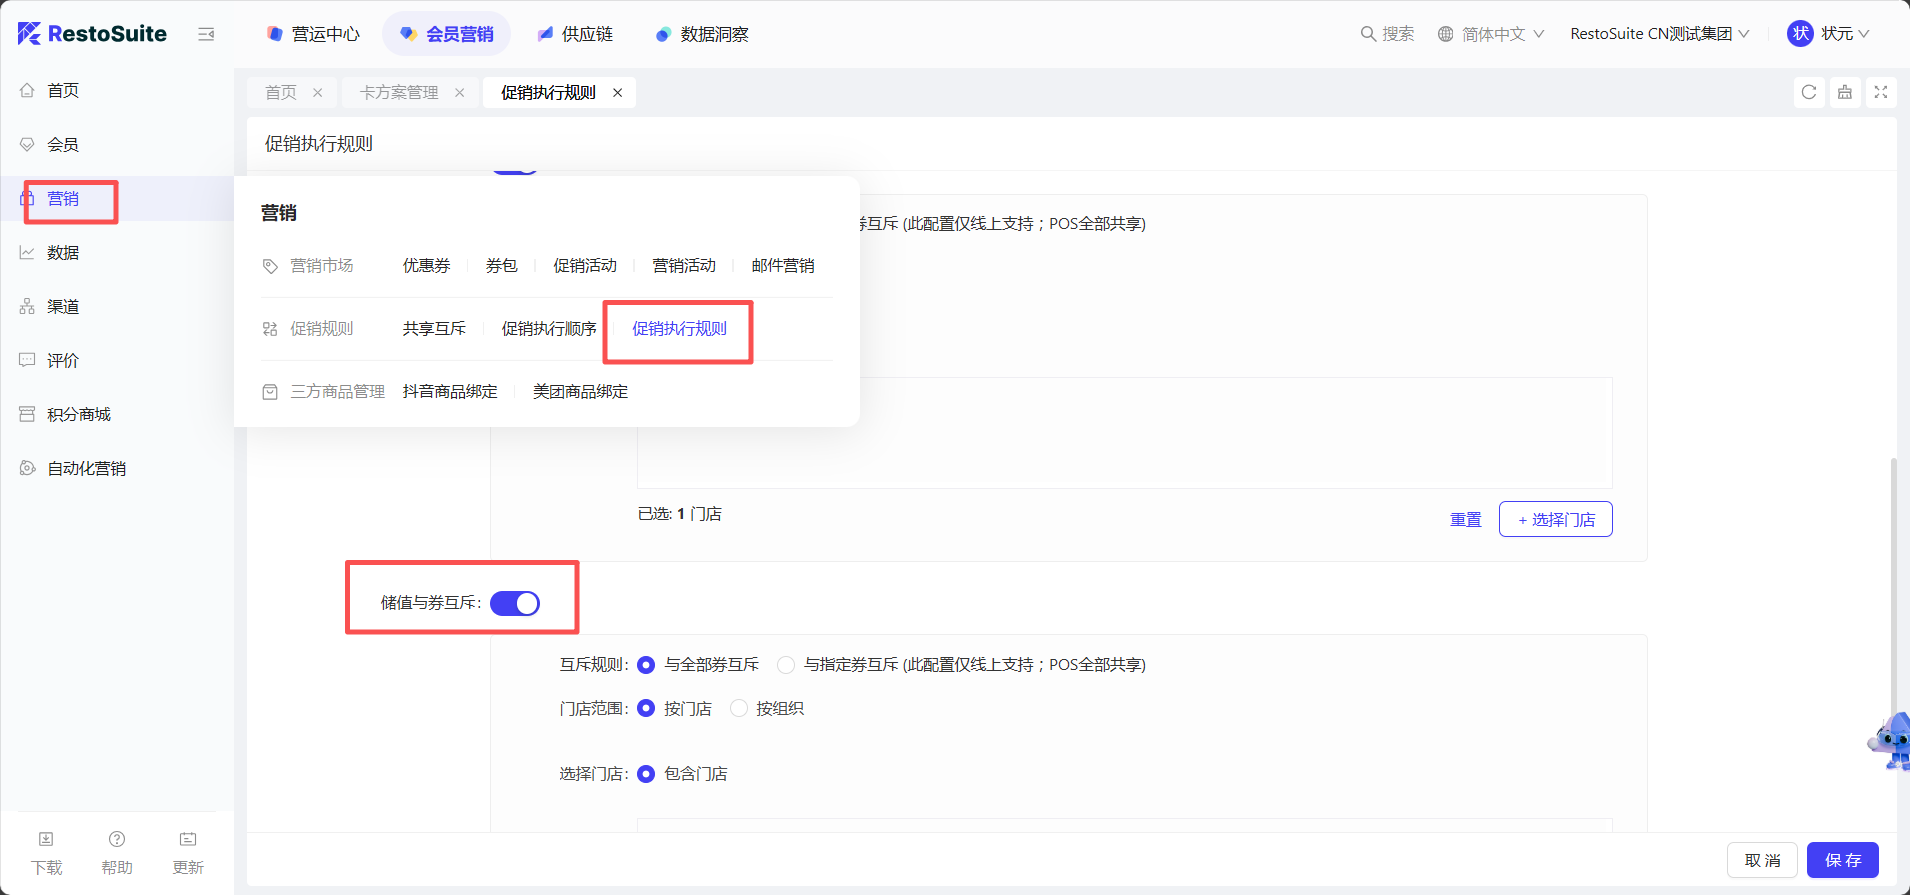Collapse the sidebar with the menu fold icon
The height and width of the screenshot is (895, 1910).
tap(206, 34)
